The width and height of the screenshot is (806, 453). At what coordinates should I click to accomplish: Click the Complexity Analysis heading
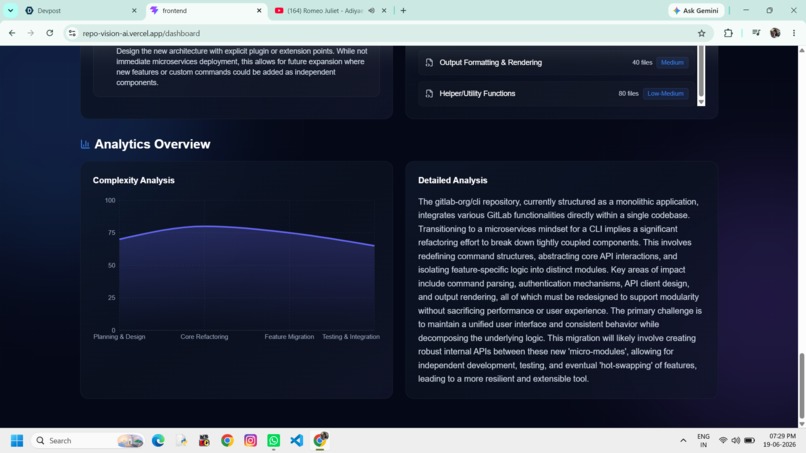point(134,180)
